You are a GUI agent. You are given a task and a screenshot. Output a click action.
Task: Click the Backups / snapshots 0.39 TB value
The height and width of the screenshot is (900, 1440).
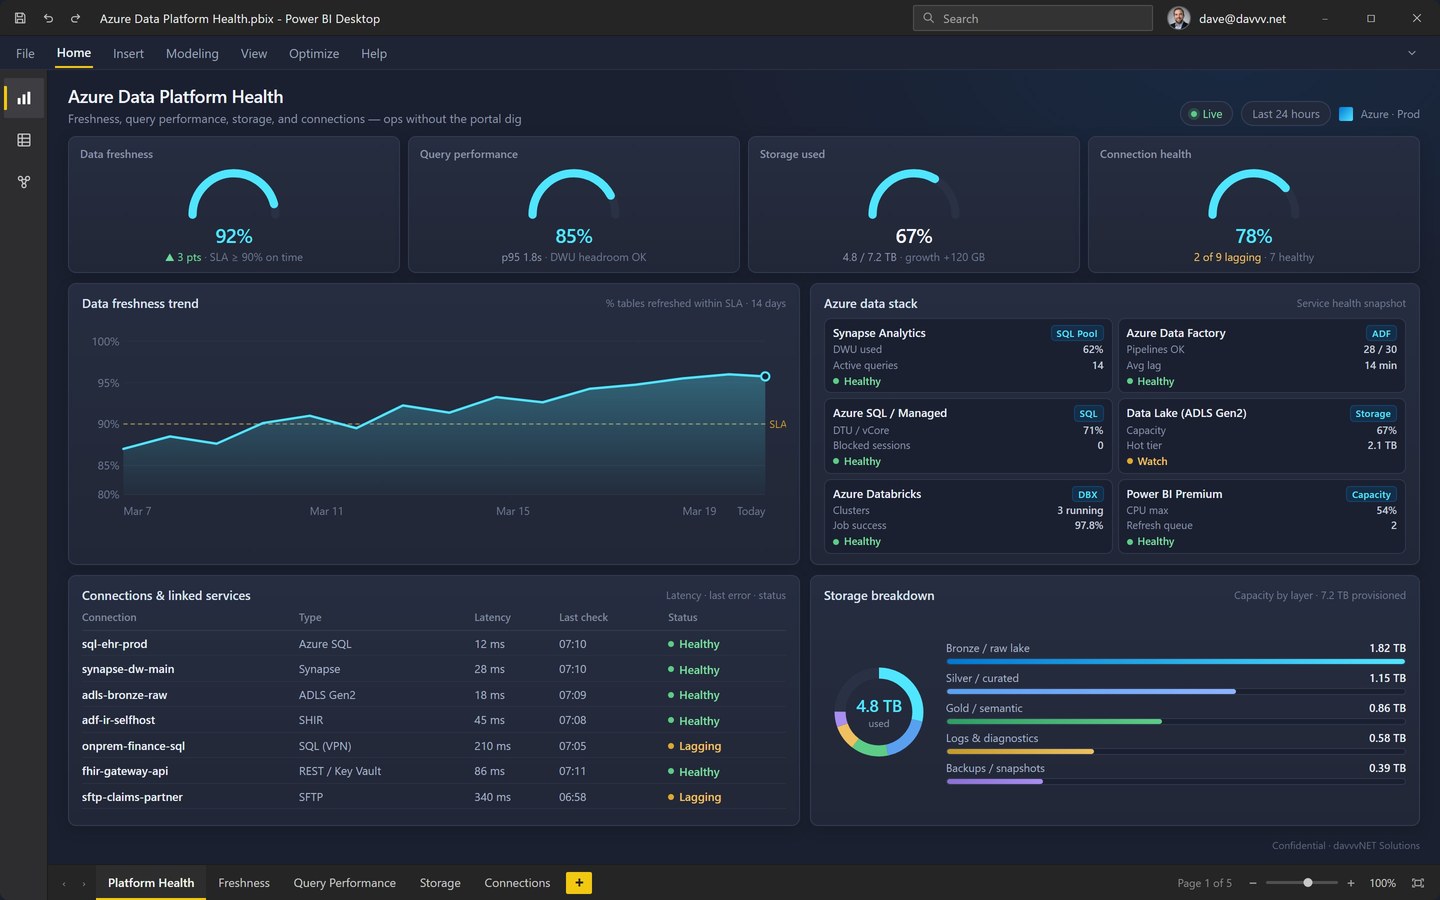1387,768
